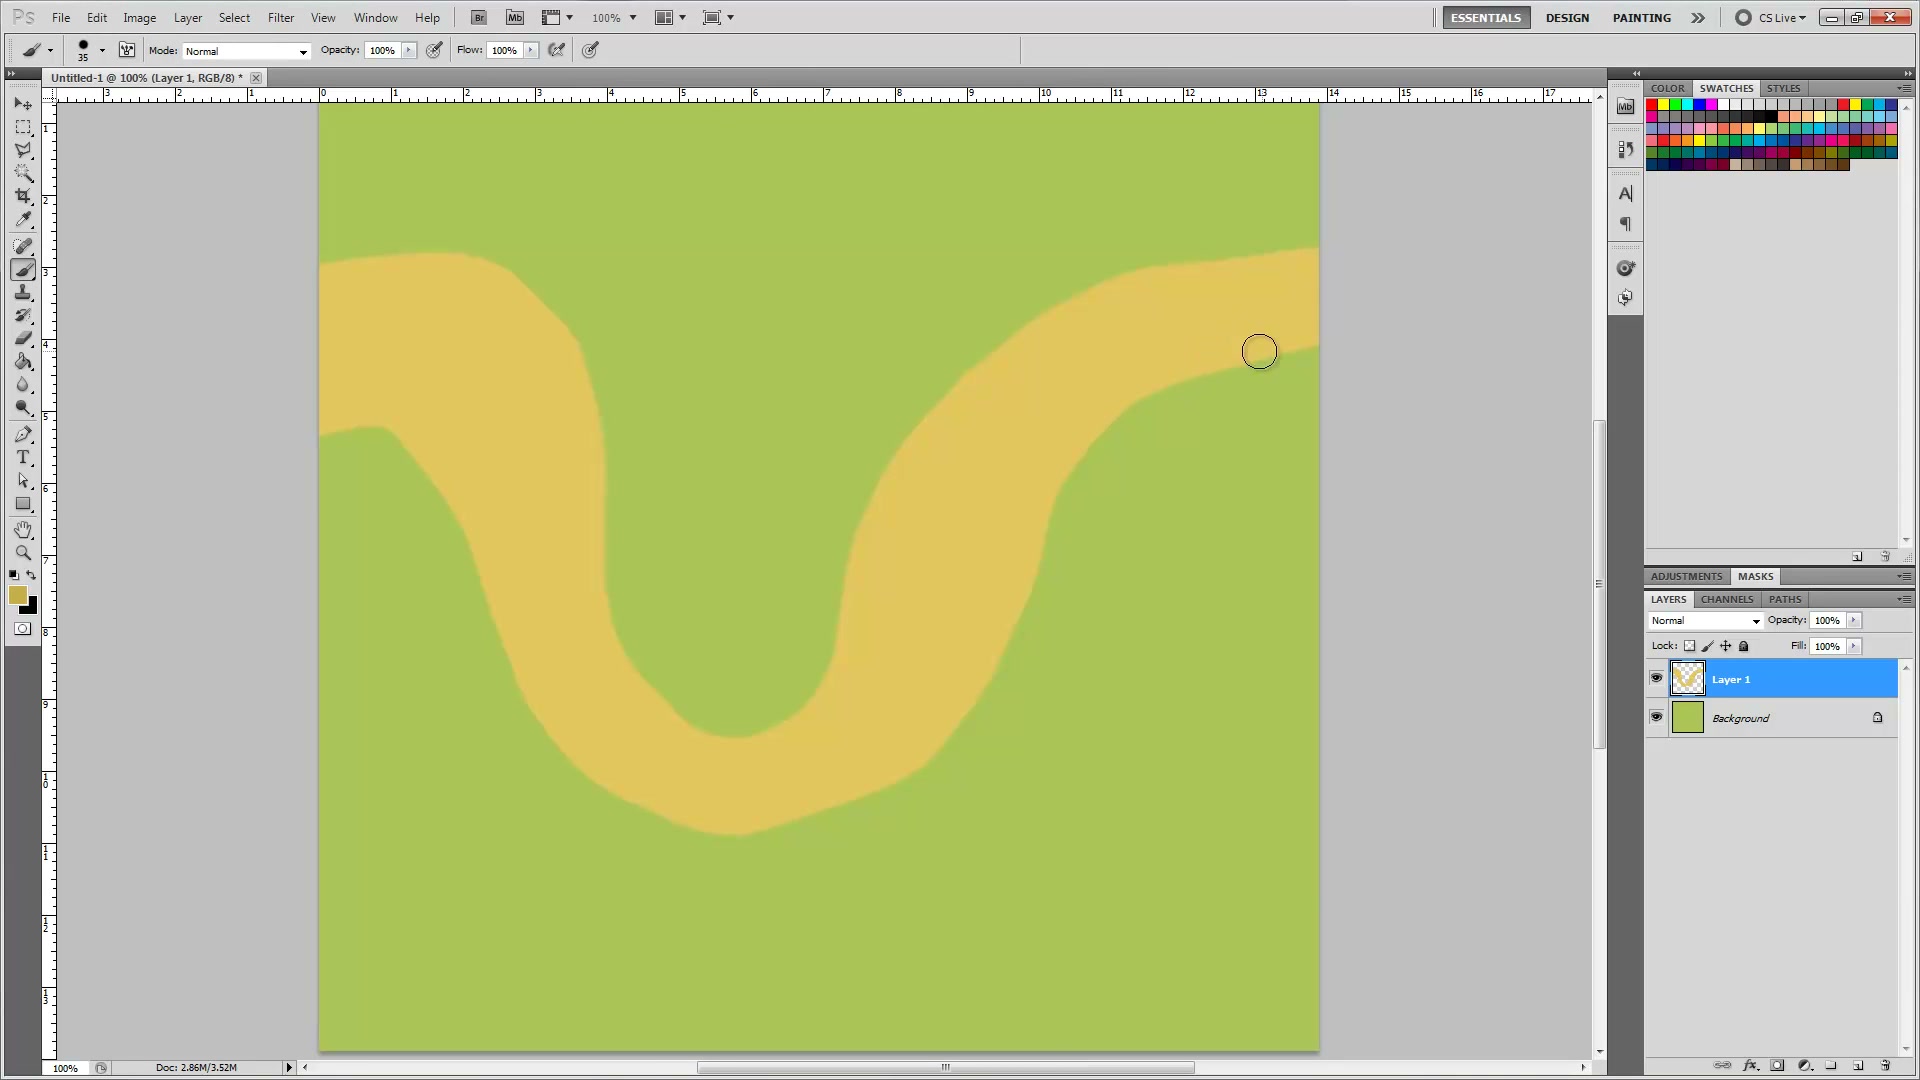
Task: Hide Layer 1 via eye icon
Action: 1656,679
